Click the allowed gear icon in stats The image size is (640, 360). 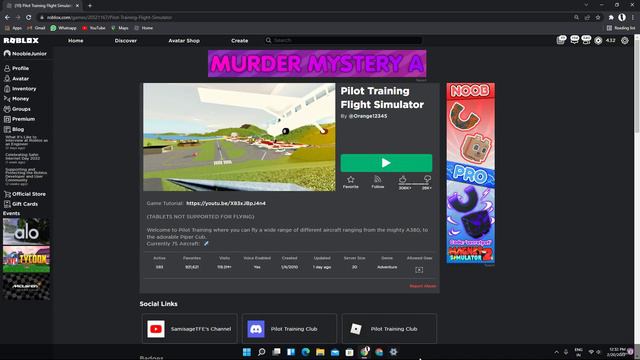pos(419,270)
